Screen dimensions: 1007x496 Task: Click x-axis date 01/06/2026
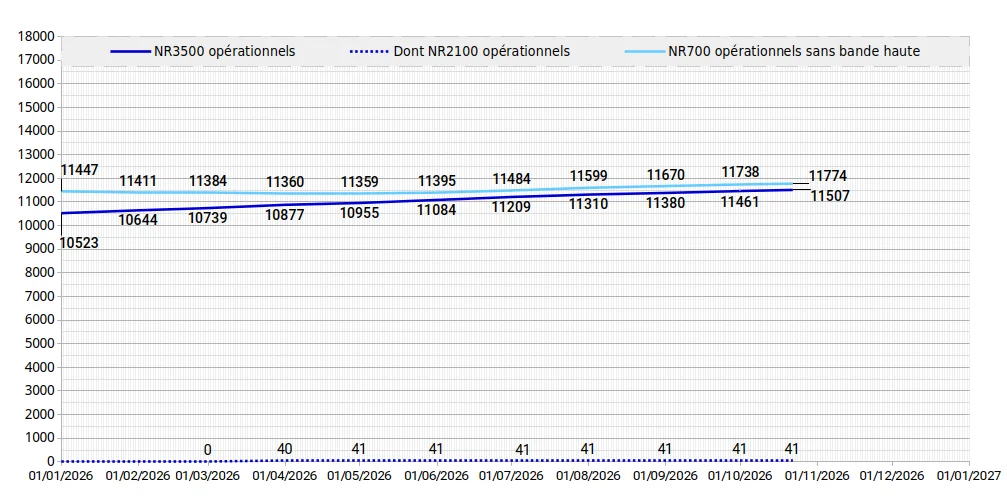point(436,476)
